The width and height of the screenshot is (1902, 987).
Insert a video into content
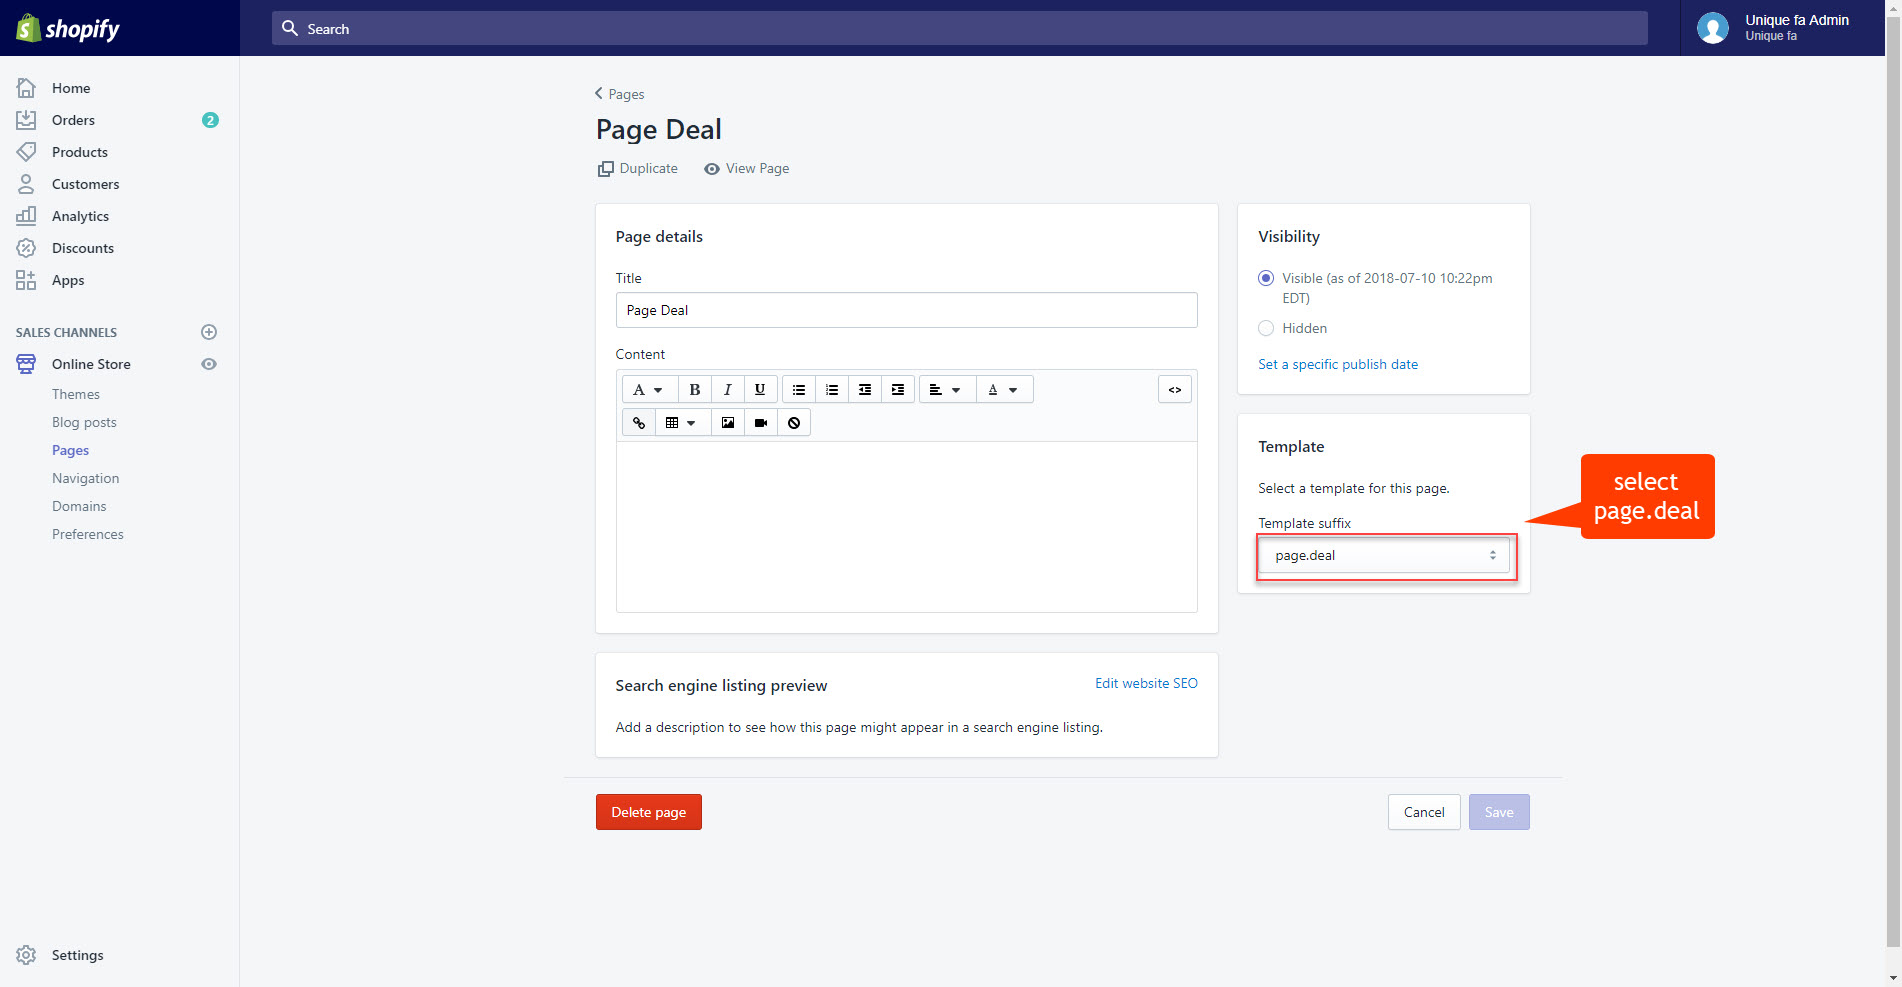click(761, 423)
